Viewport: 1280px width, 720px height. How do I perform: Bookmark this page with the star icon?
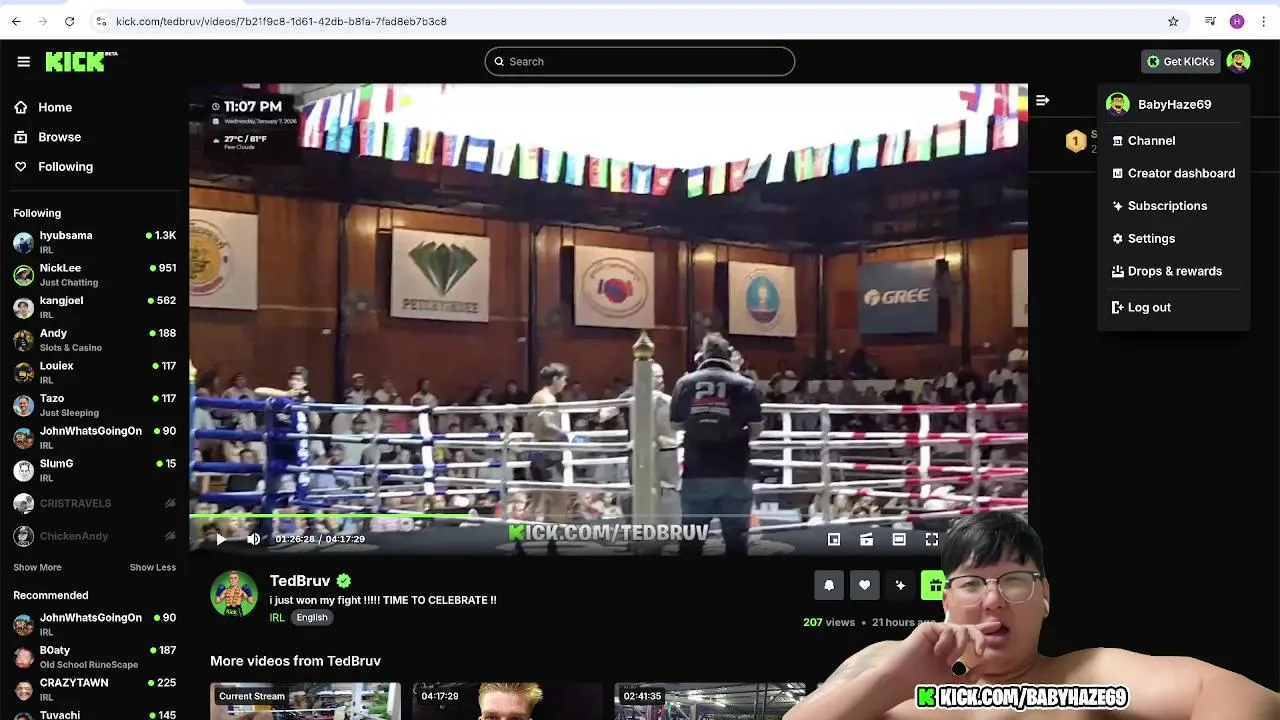tap(1173, 21)
